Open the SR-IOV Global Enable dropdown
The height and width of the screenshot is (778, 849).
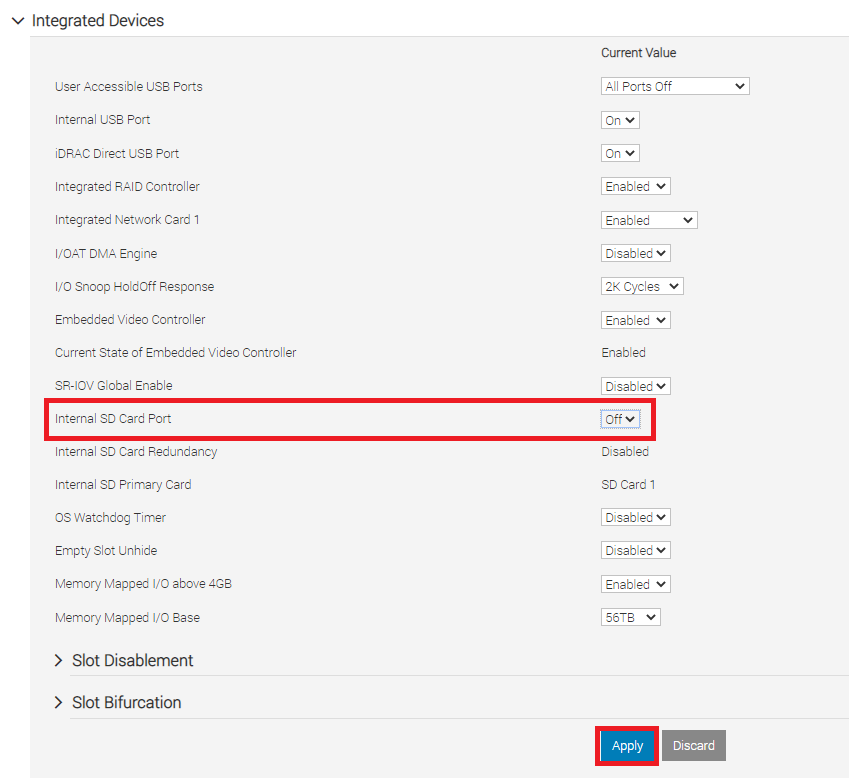coord(635,385)
